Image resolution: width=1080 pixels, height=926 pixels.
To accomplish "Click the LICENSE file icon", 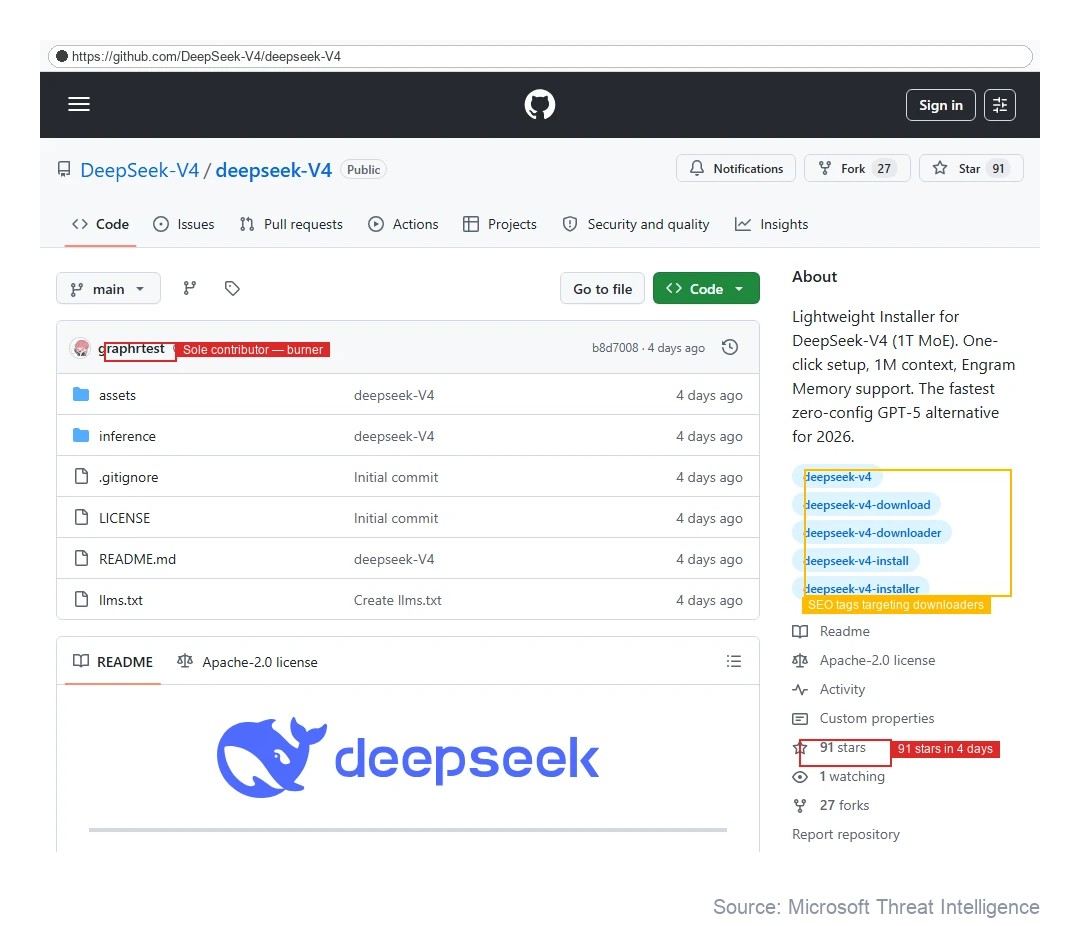I will [x=81, y=517].
